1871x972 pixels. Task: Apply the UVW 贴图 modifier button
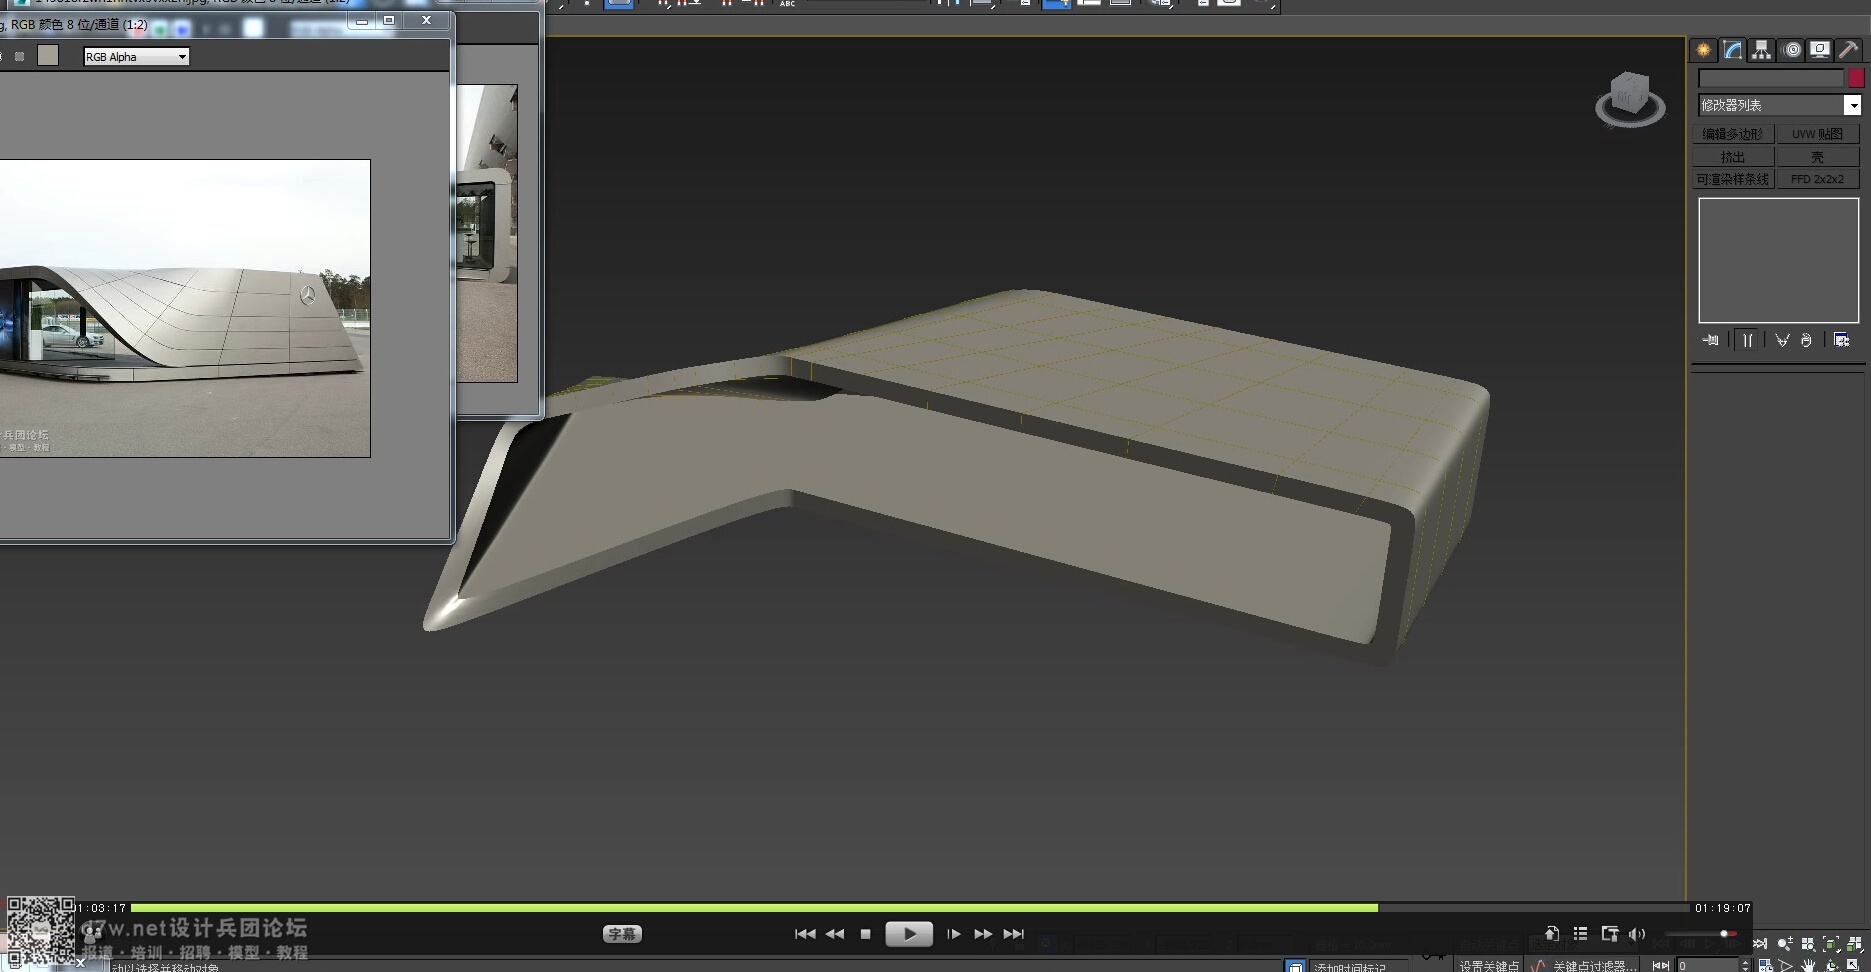(1818, 134)
